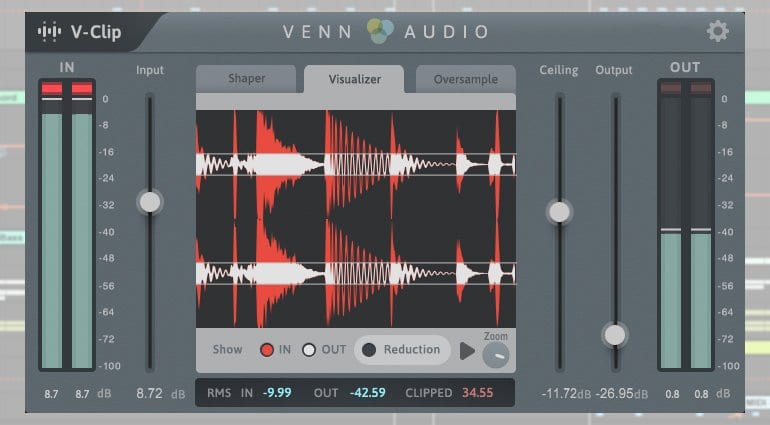This screenshot has height=425, width=770.
Task: Click the RMS label in readout bar
Action: point(219,393)
